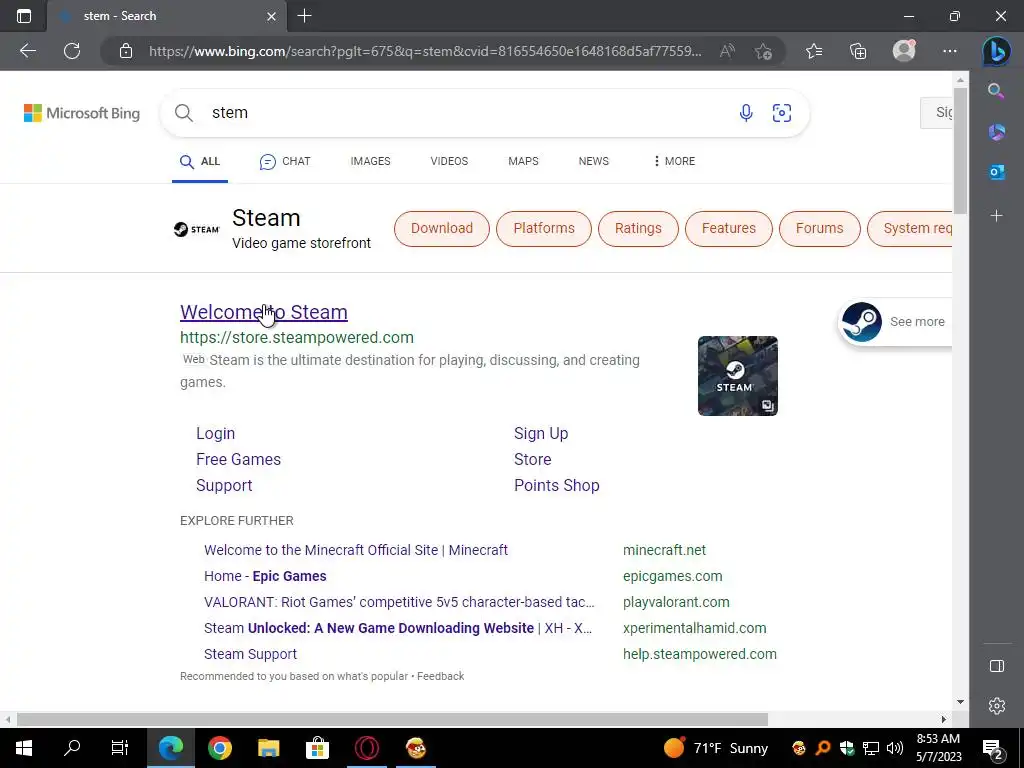Open the Windows Start menu
This screenshot has width=1024, height=768.
[x=24, y=748]
